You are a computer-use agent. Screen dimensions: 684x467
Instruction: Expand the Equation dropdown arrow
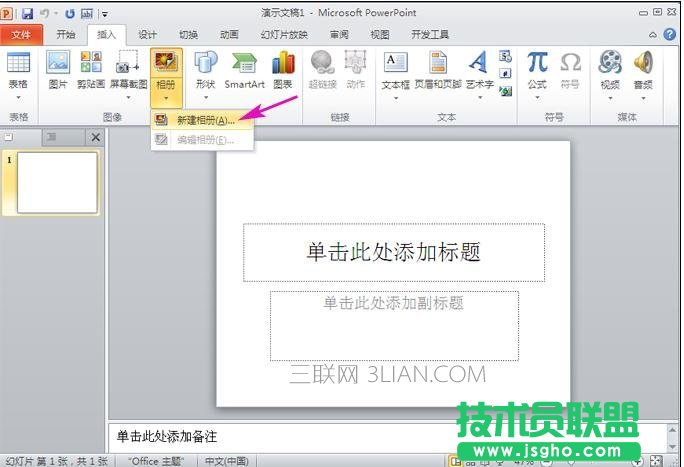(537, 97)
